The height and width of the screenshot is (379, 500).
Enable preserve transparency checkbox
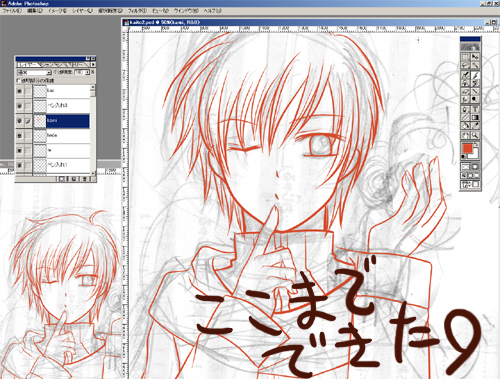(x=19, y=80)
